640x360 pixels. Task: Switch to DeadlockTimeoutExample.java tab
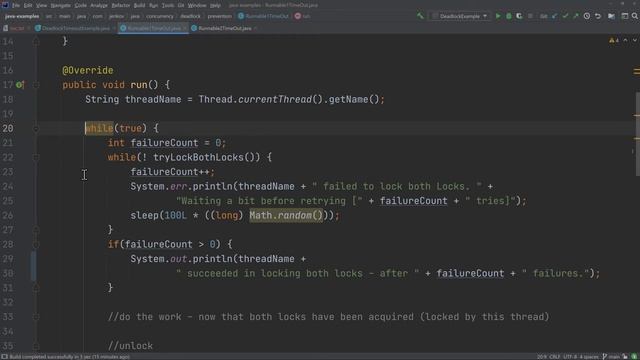73,28
